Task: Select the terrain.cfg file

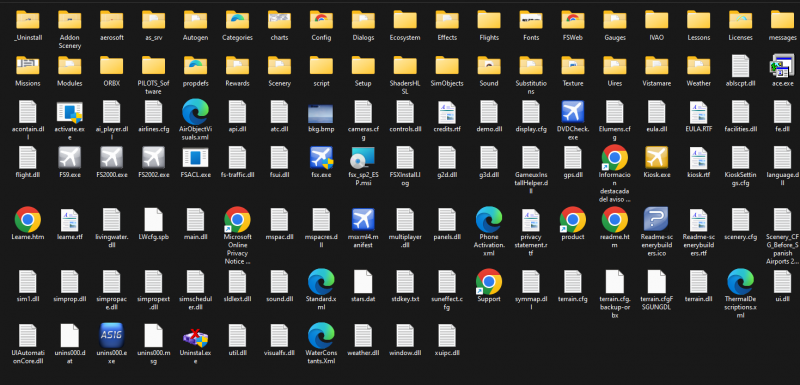Action: click(x=572, y=281)
